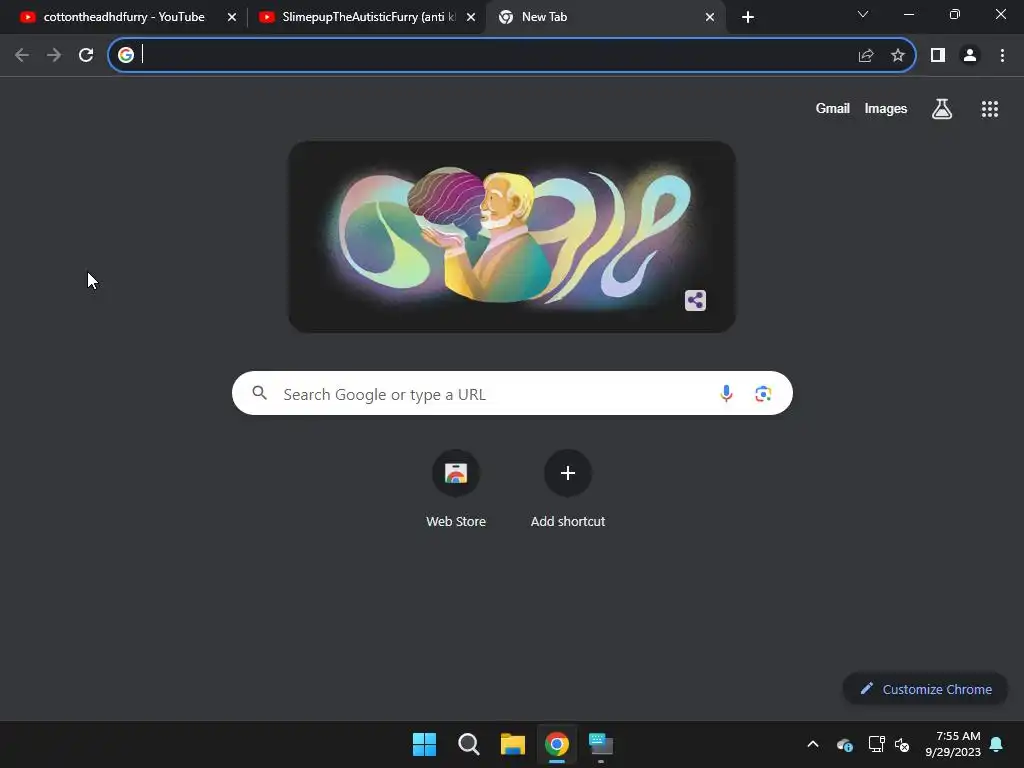Image resolution: width=1024 pixels, height=768 pixels.
Task: Open the Windows Start menu
Action: 424,744
